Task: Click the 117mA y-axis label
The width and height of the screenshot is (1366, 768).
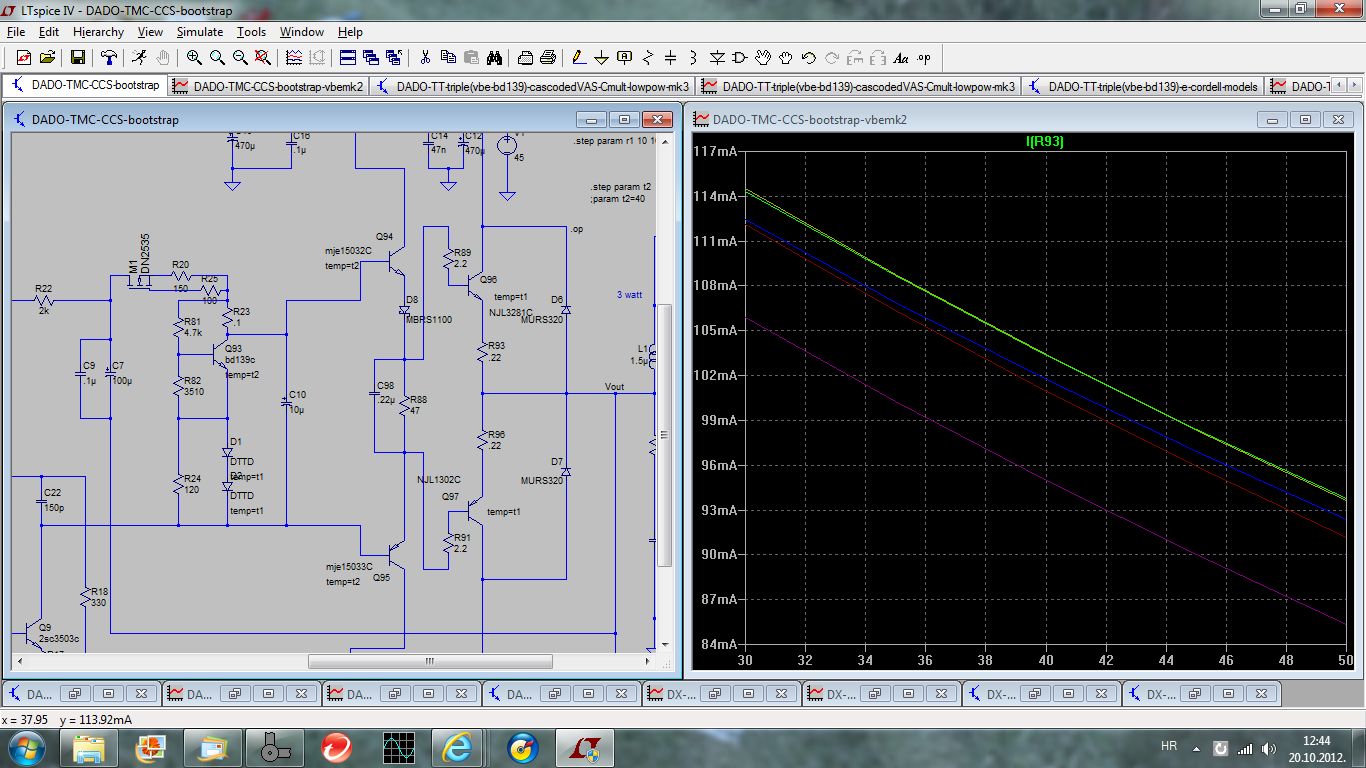Action: (x=714, y=151)
